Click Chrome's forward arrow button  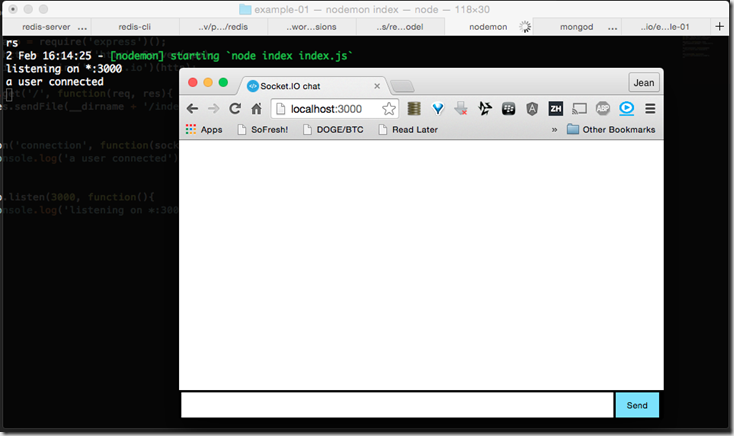pyautogui.click(x=213, y=109)
